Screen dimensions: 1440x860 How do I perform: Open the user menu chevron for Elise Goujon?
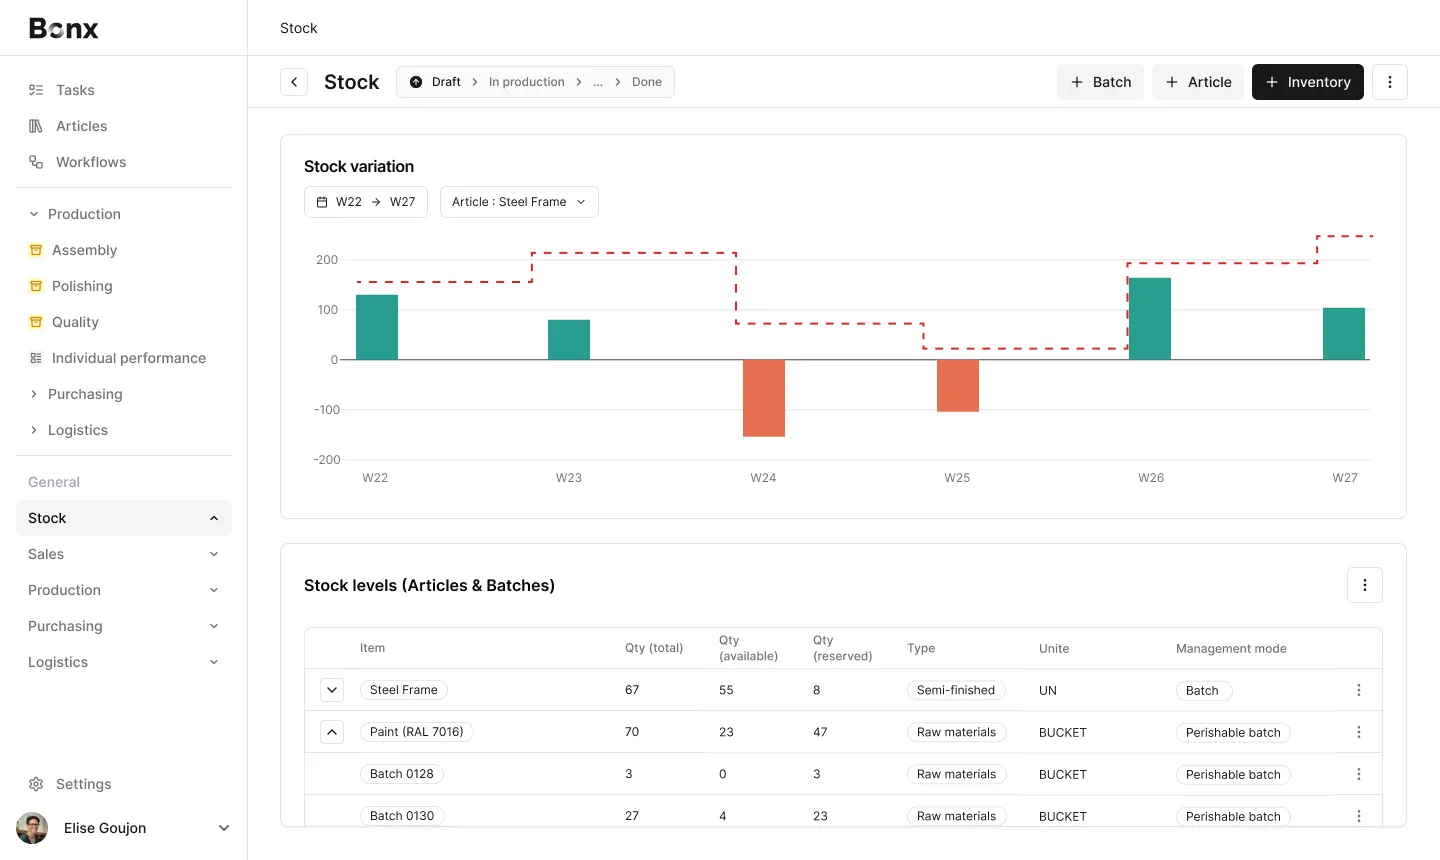coord(224,828)
